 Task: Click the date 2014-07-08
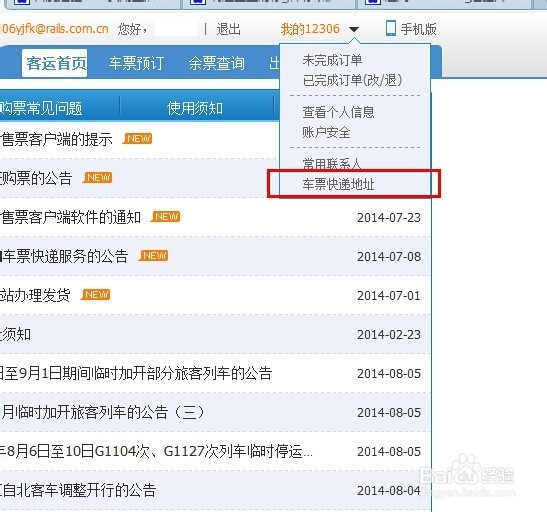[x=389, y=257]
